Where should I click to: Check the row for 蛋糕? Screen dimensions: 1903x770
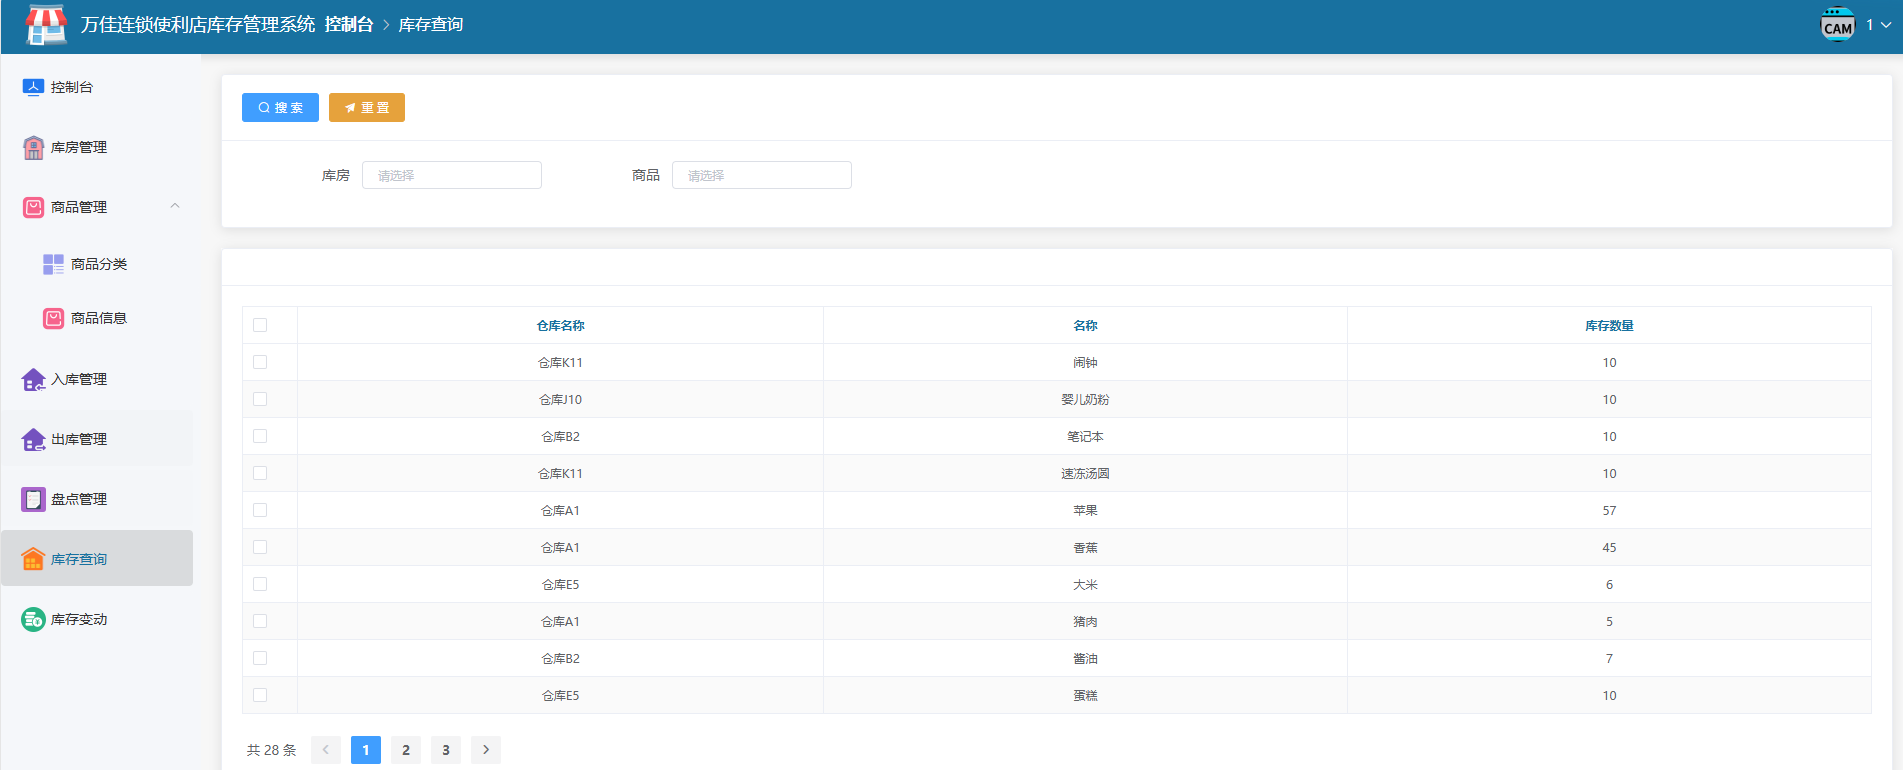[260, 695]
